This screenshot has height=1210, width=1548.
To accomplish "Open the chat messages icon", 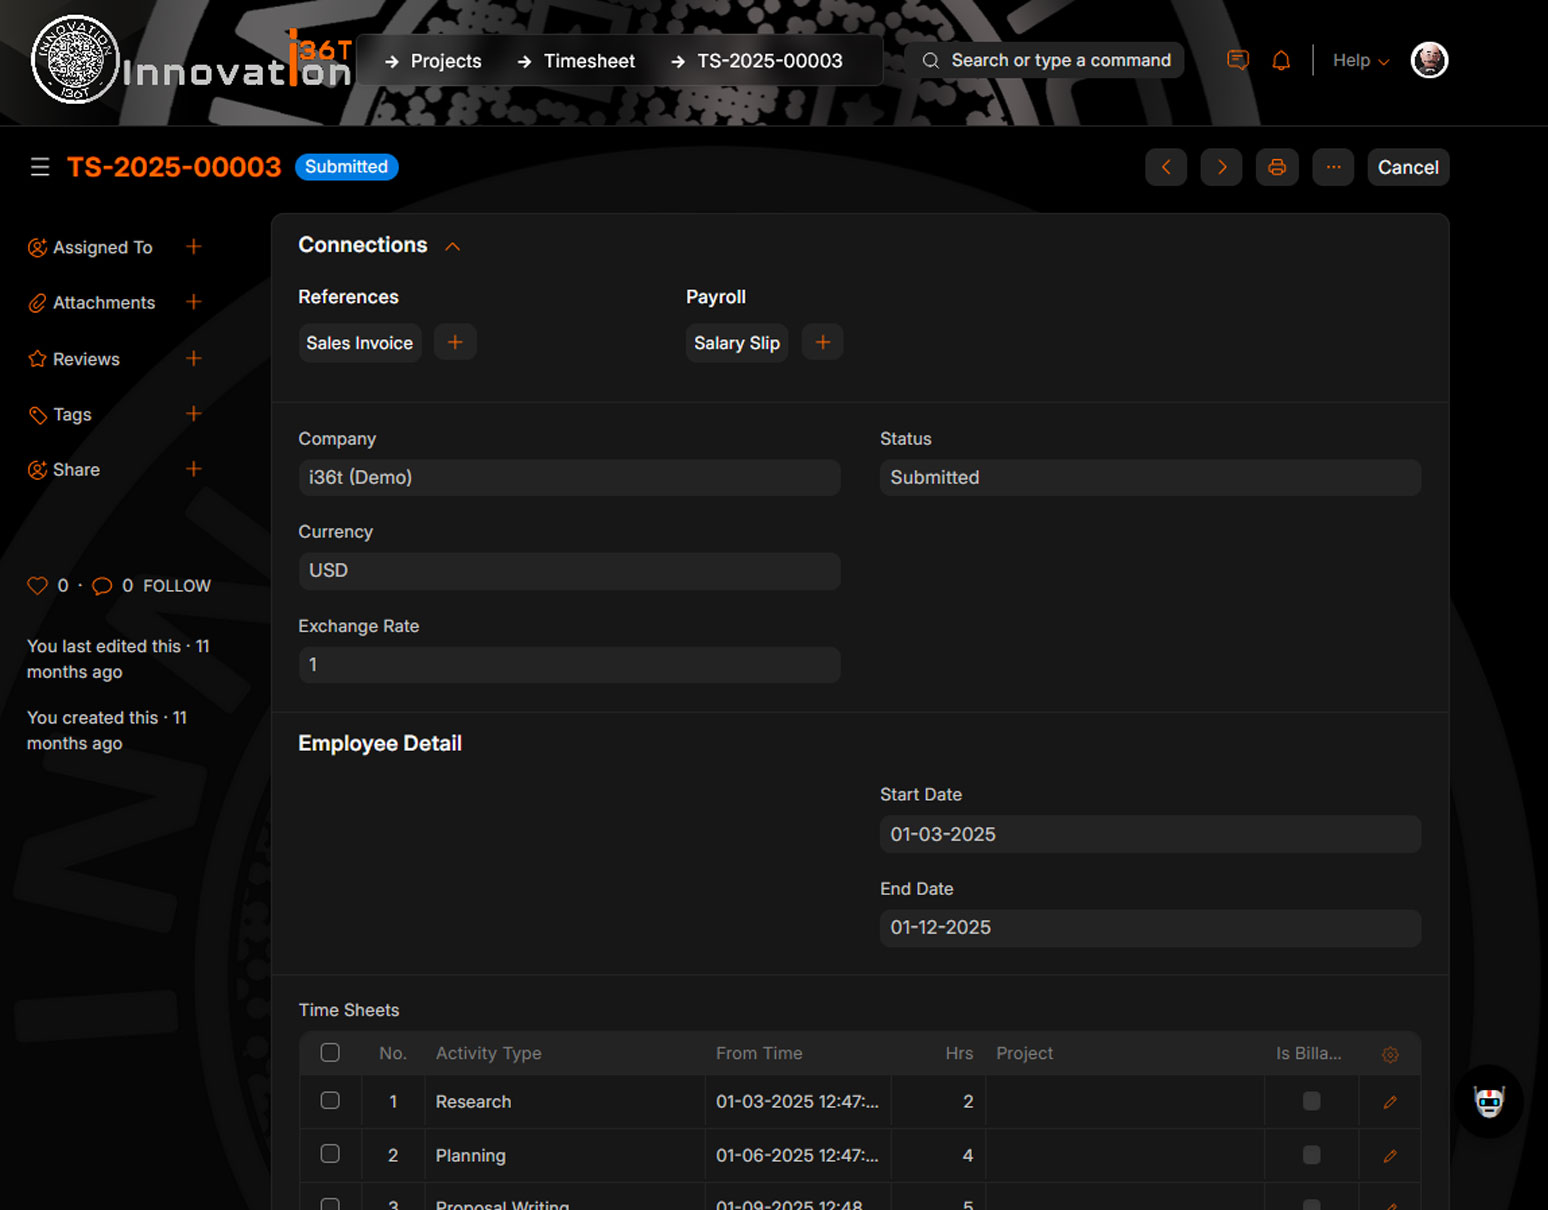I will click(1238, 61).
